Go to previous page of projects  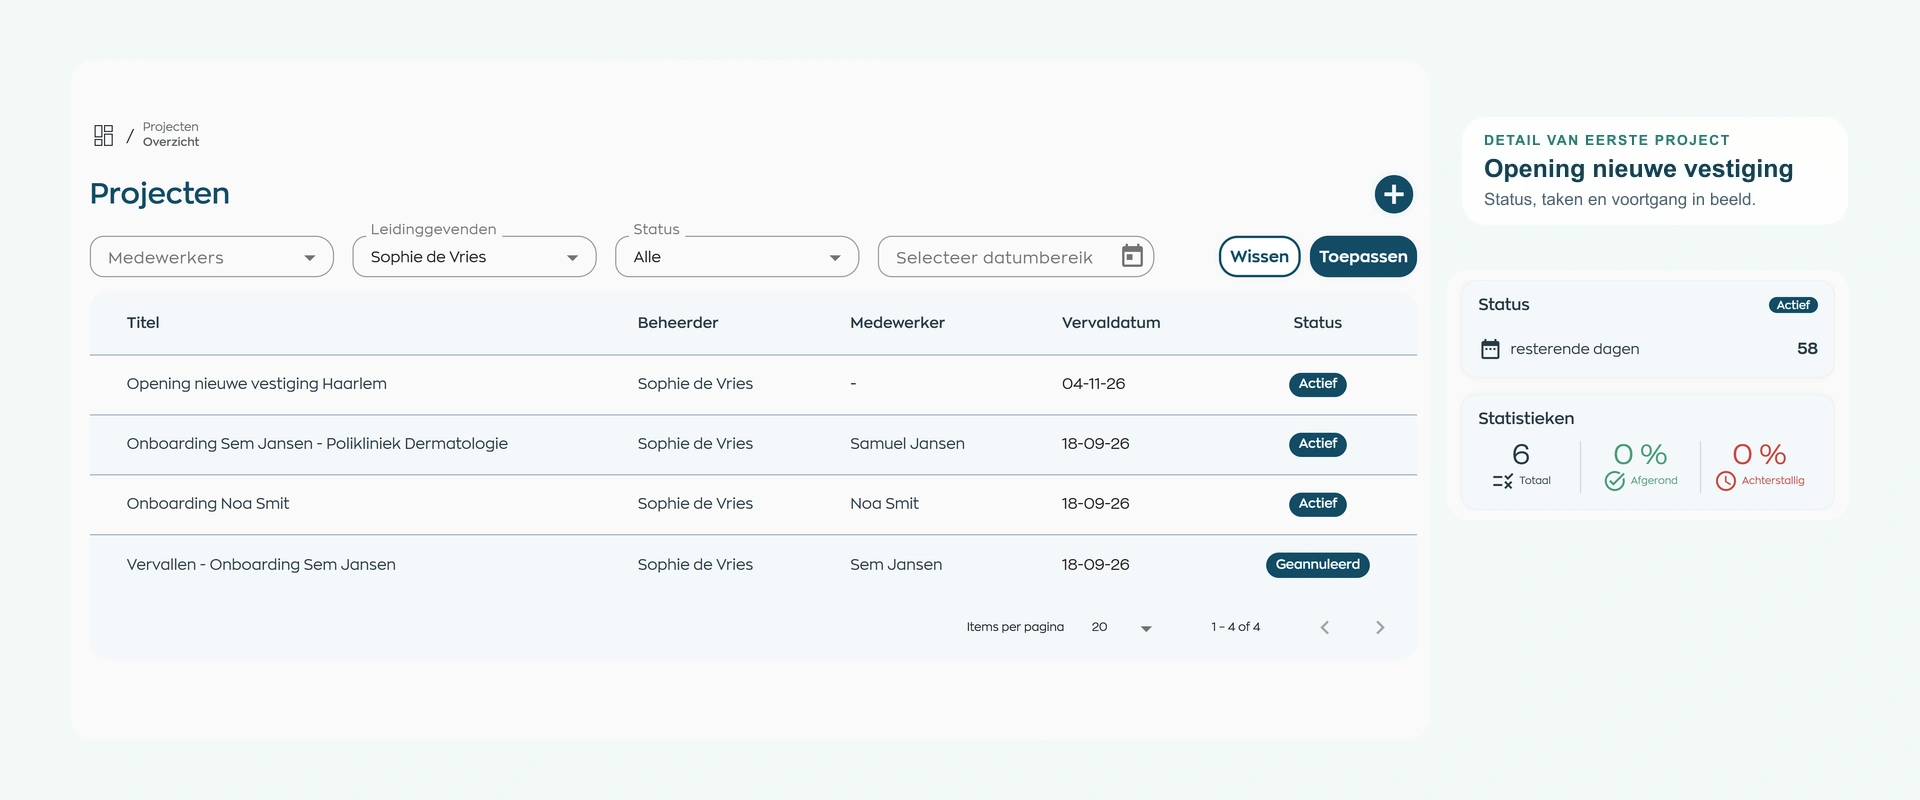tap(1325, 628)
